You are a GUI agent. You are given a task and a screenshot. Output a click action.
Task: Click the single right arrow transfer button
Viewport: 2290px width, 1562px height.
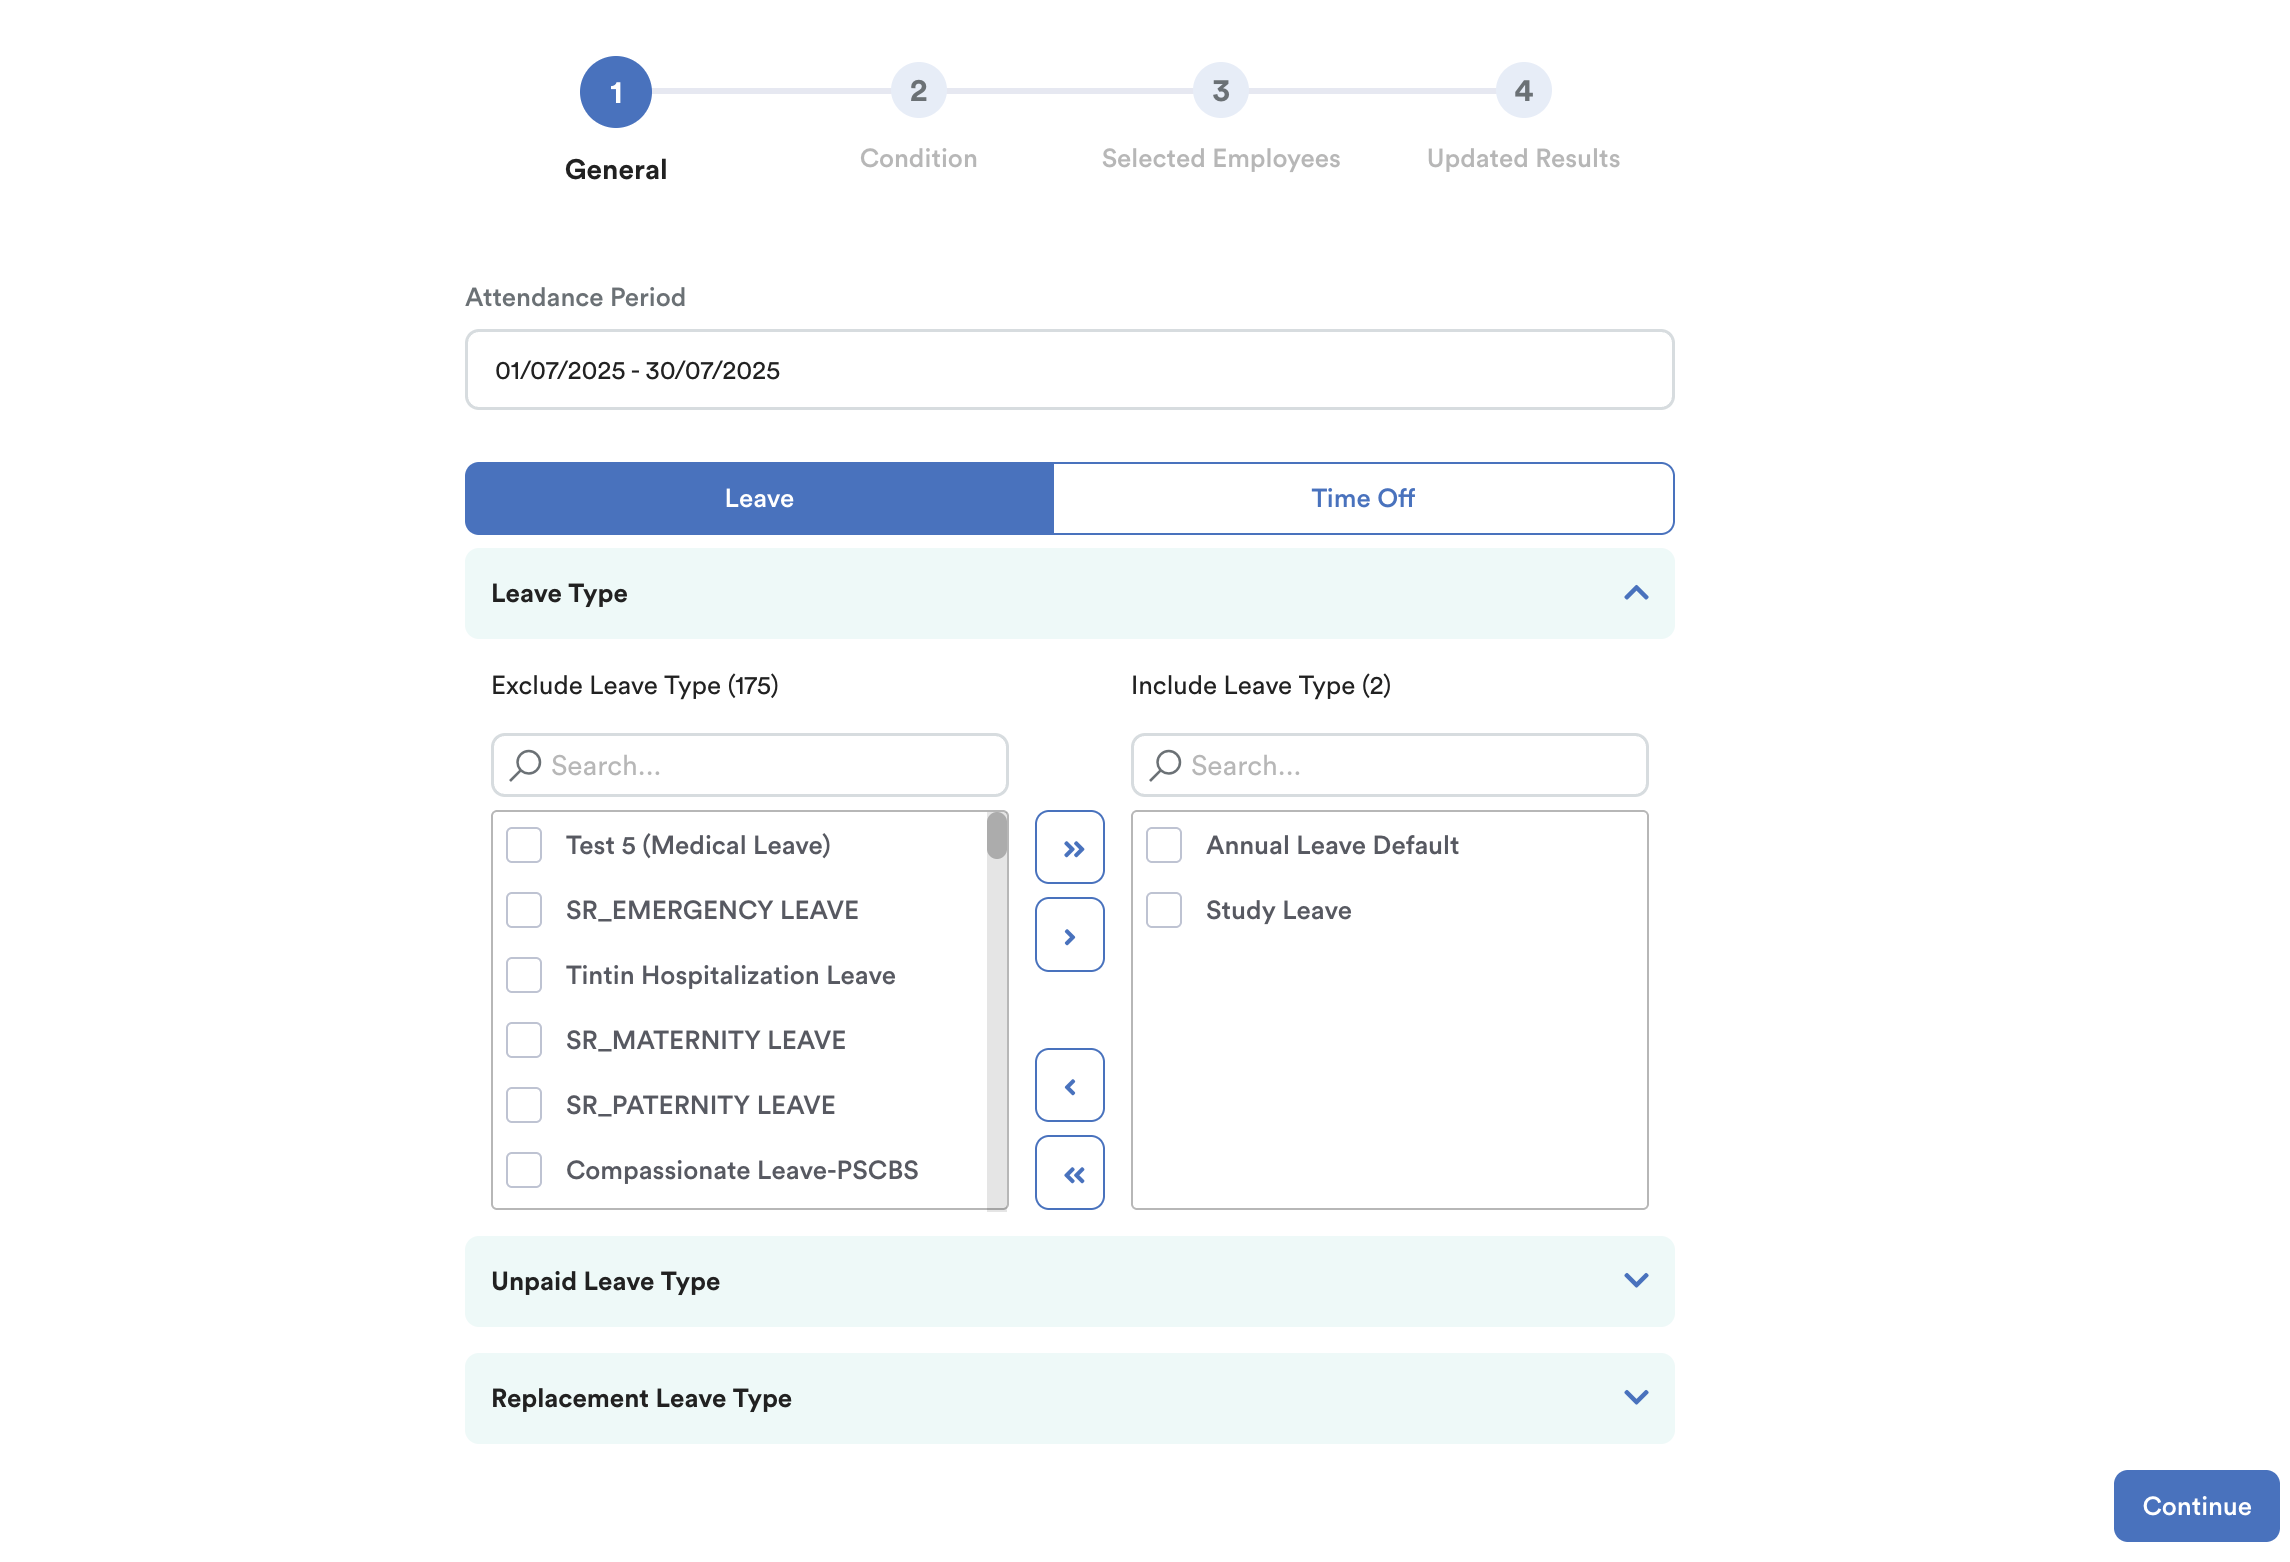[1069, 935]
